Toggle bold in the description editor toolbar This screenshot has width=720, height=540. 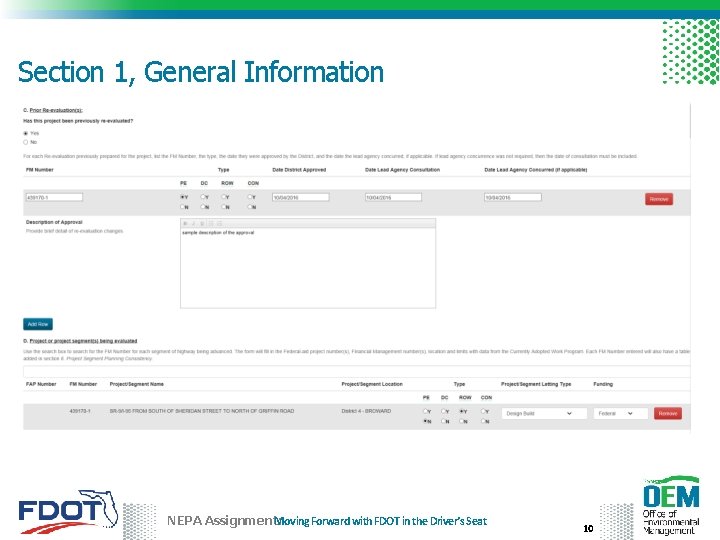click(185, 224)
